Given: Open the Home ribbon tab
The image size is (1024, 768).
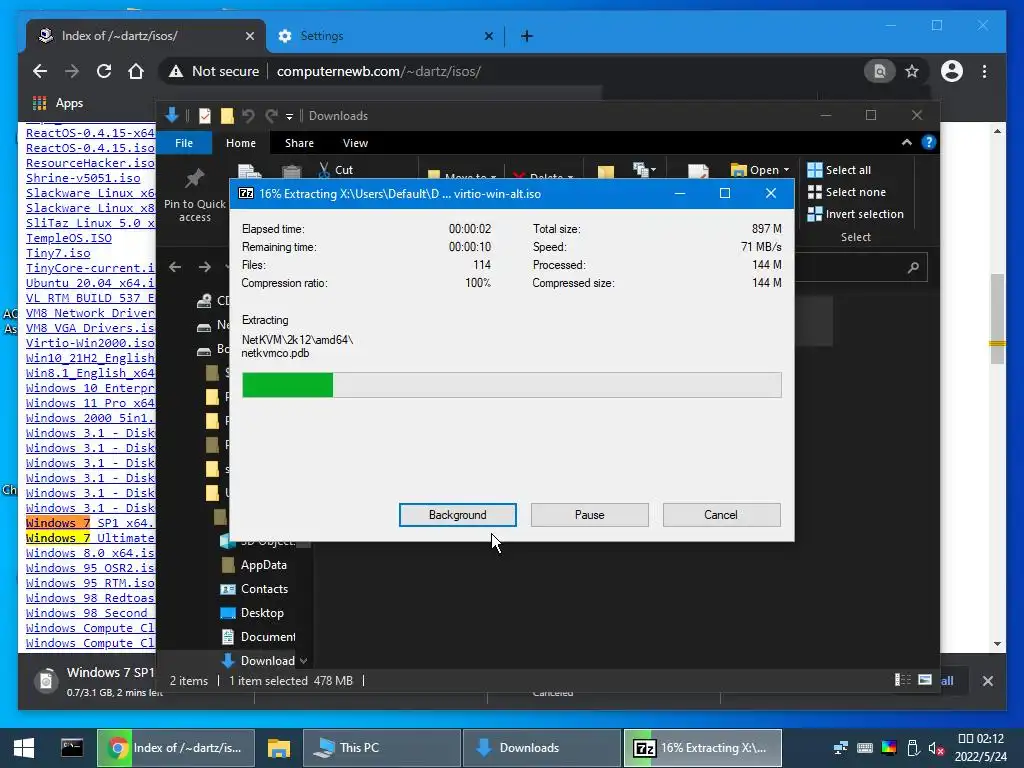Looking at the screenshot, I should pyautogui.click(x=241, y=143).
